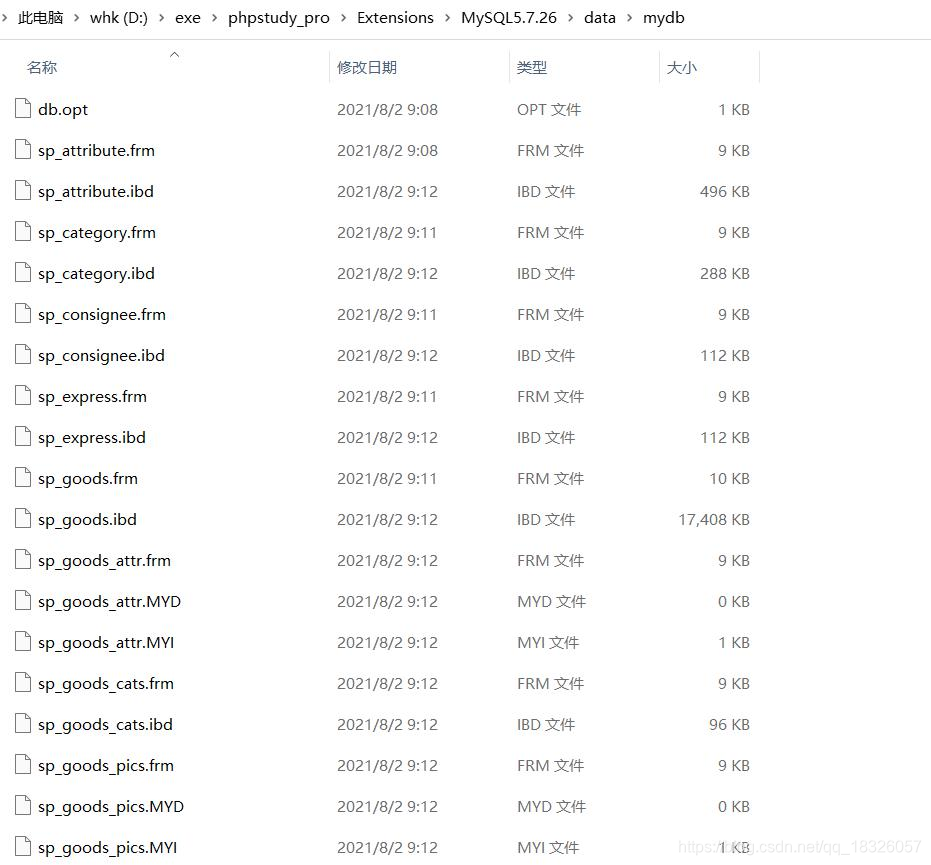Screen dimensions: 931x865
Task: Click the sp_goods_attr.frm file icon
Action: pos(23,559)
